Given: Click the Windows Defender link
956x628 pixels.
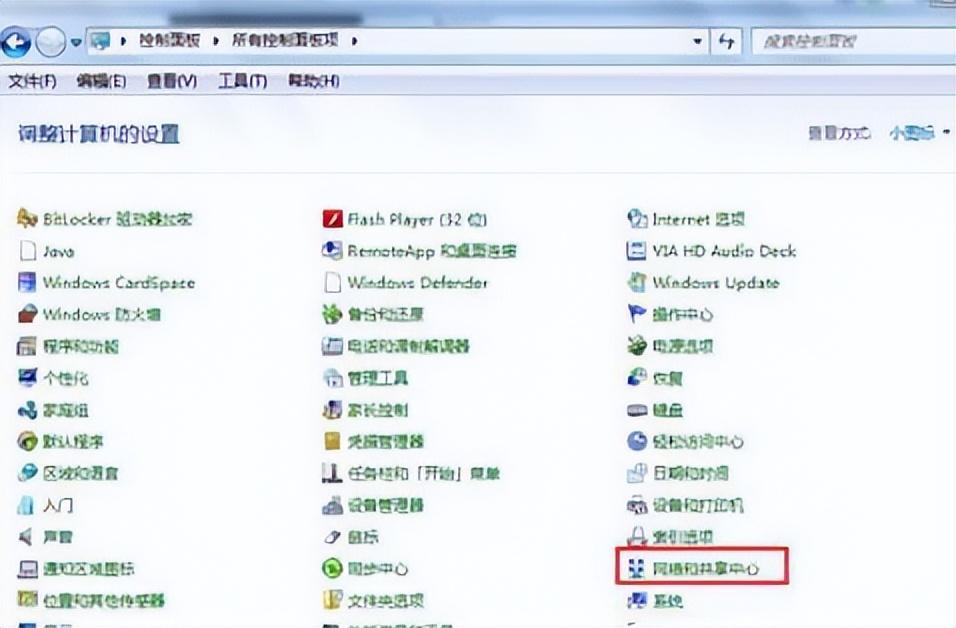Looking at the screenshot, I should tap(418, 283).
